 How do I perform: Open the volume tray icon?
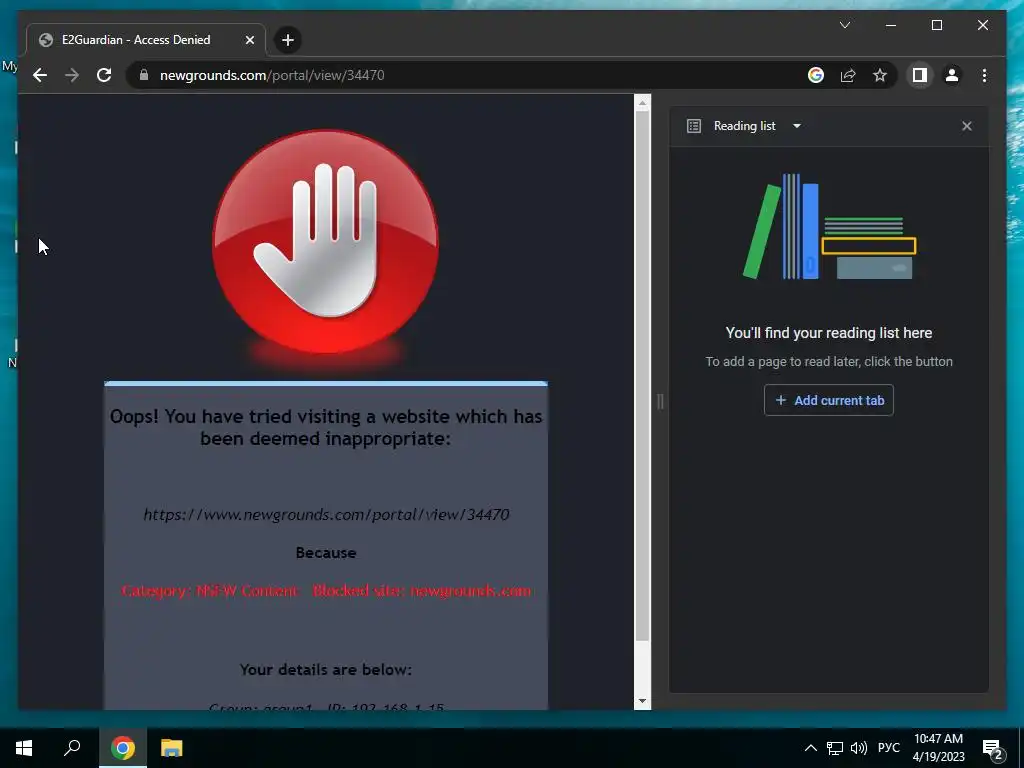[x=859, y=748]
